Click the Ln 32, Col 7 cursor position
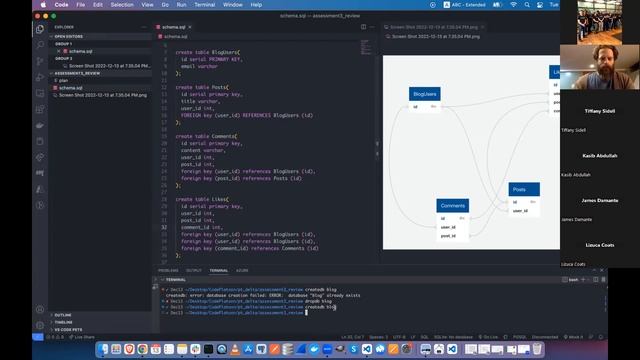This screenshot has width=640, height=360. (x=352, y=337)
